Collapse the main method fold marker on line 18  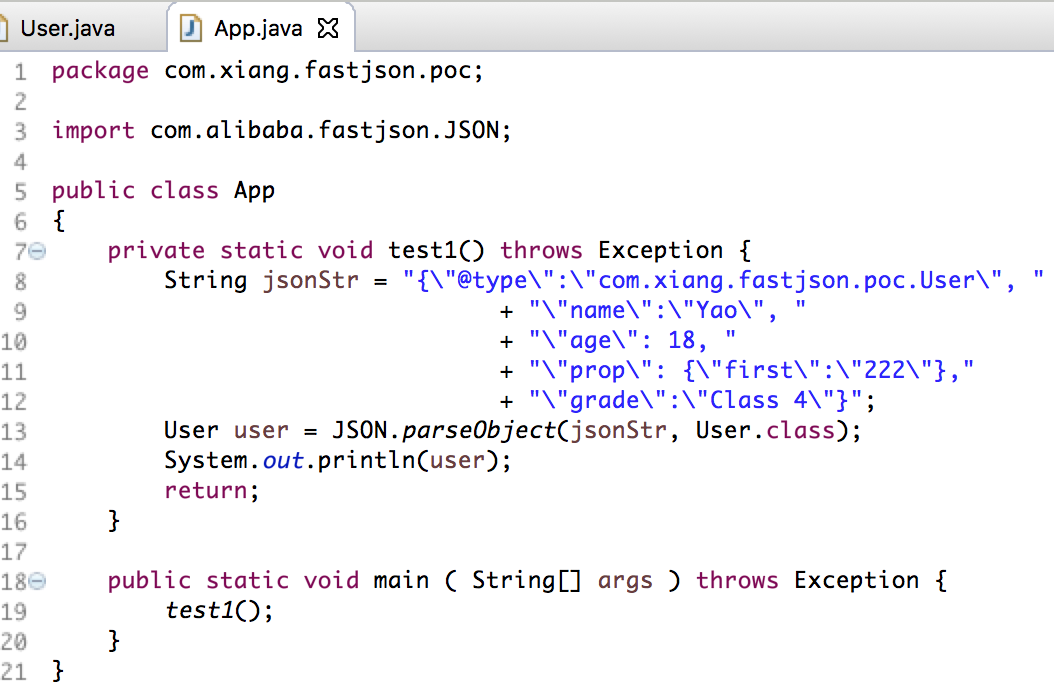tap(38, 581)
